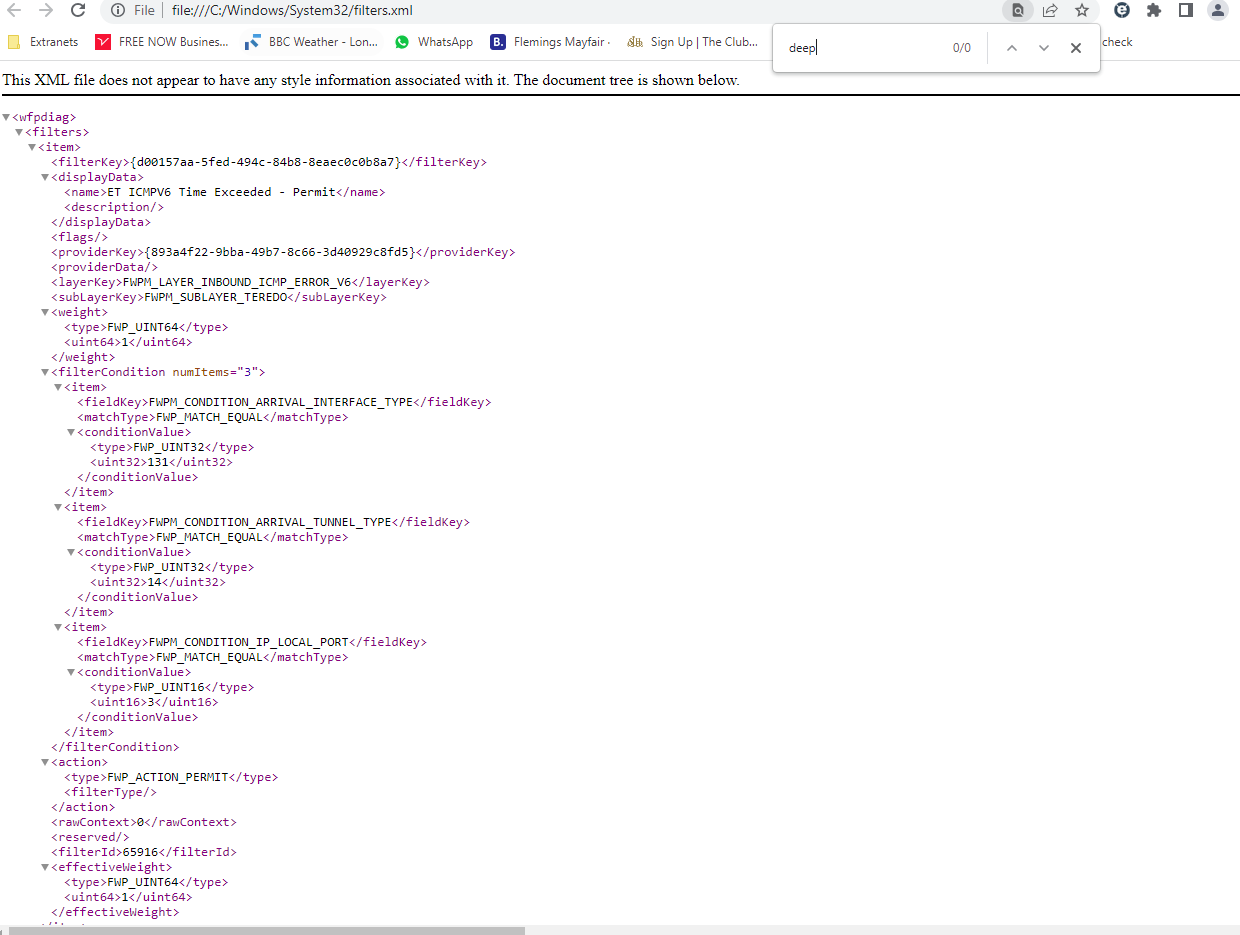Viewport: 1240px width, 935px height.
Task: Collapse conditionValue node containing uint16 3
Action: (71, 672)
